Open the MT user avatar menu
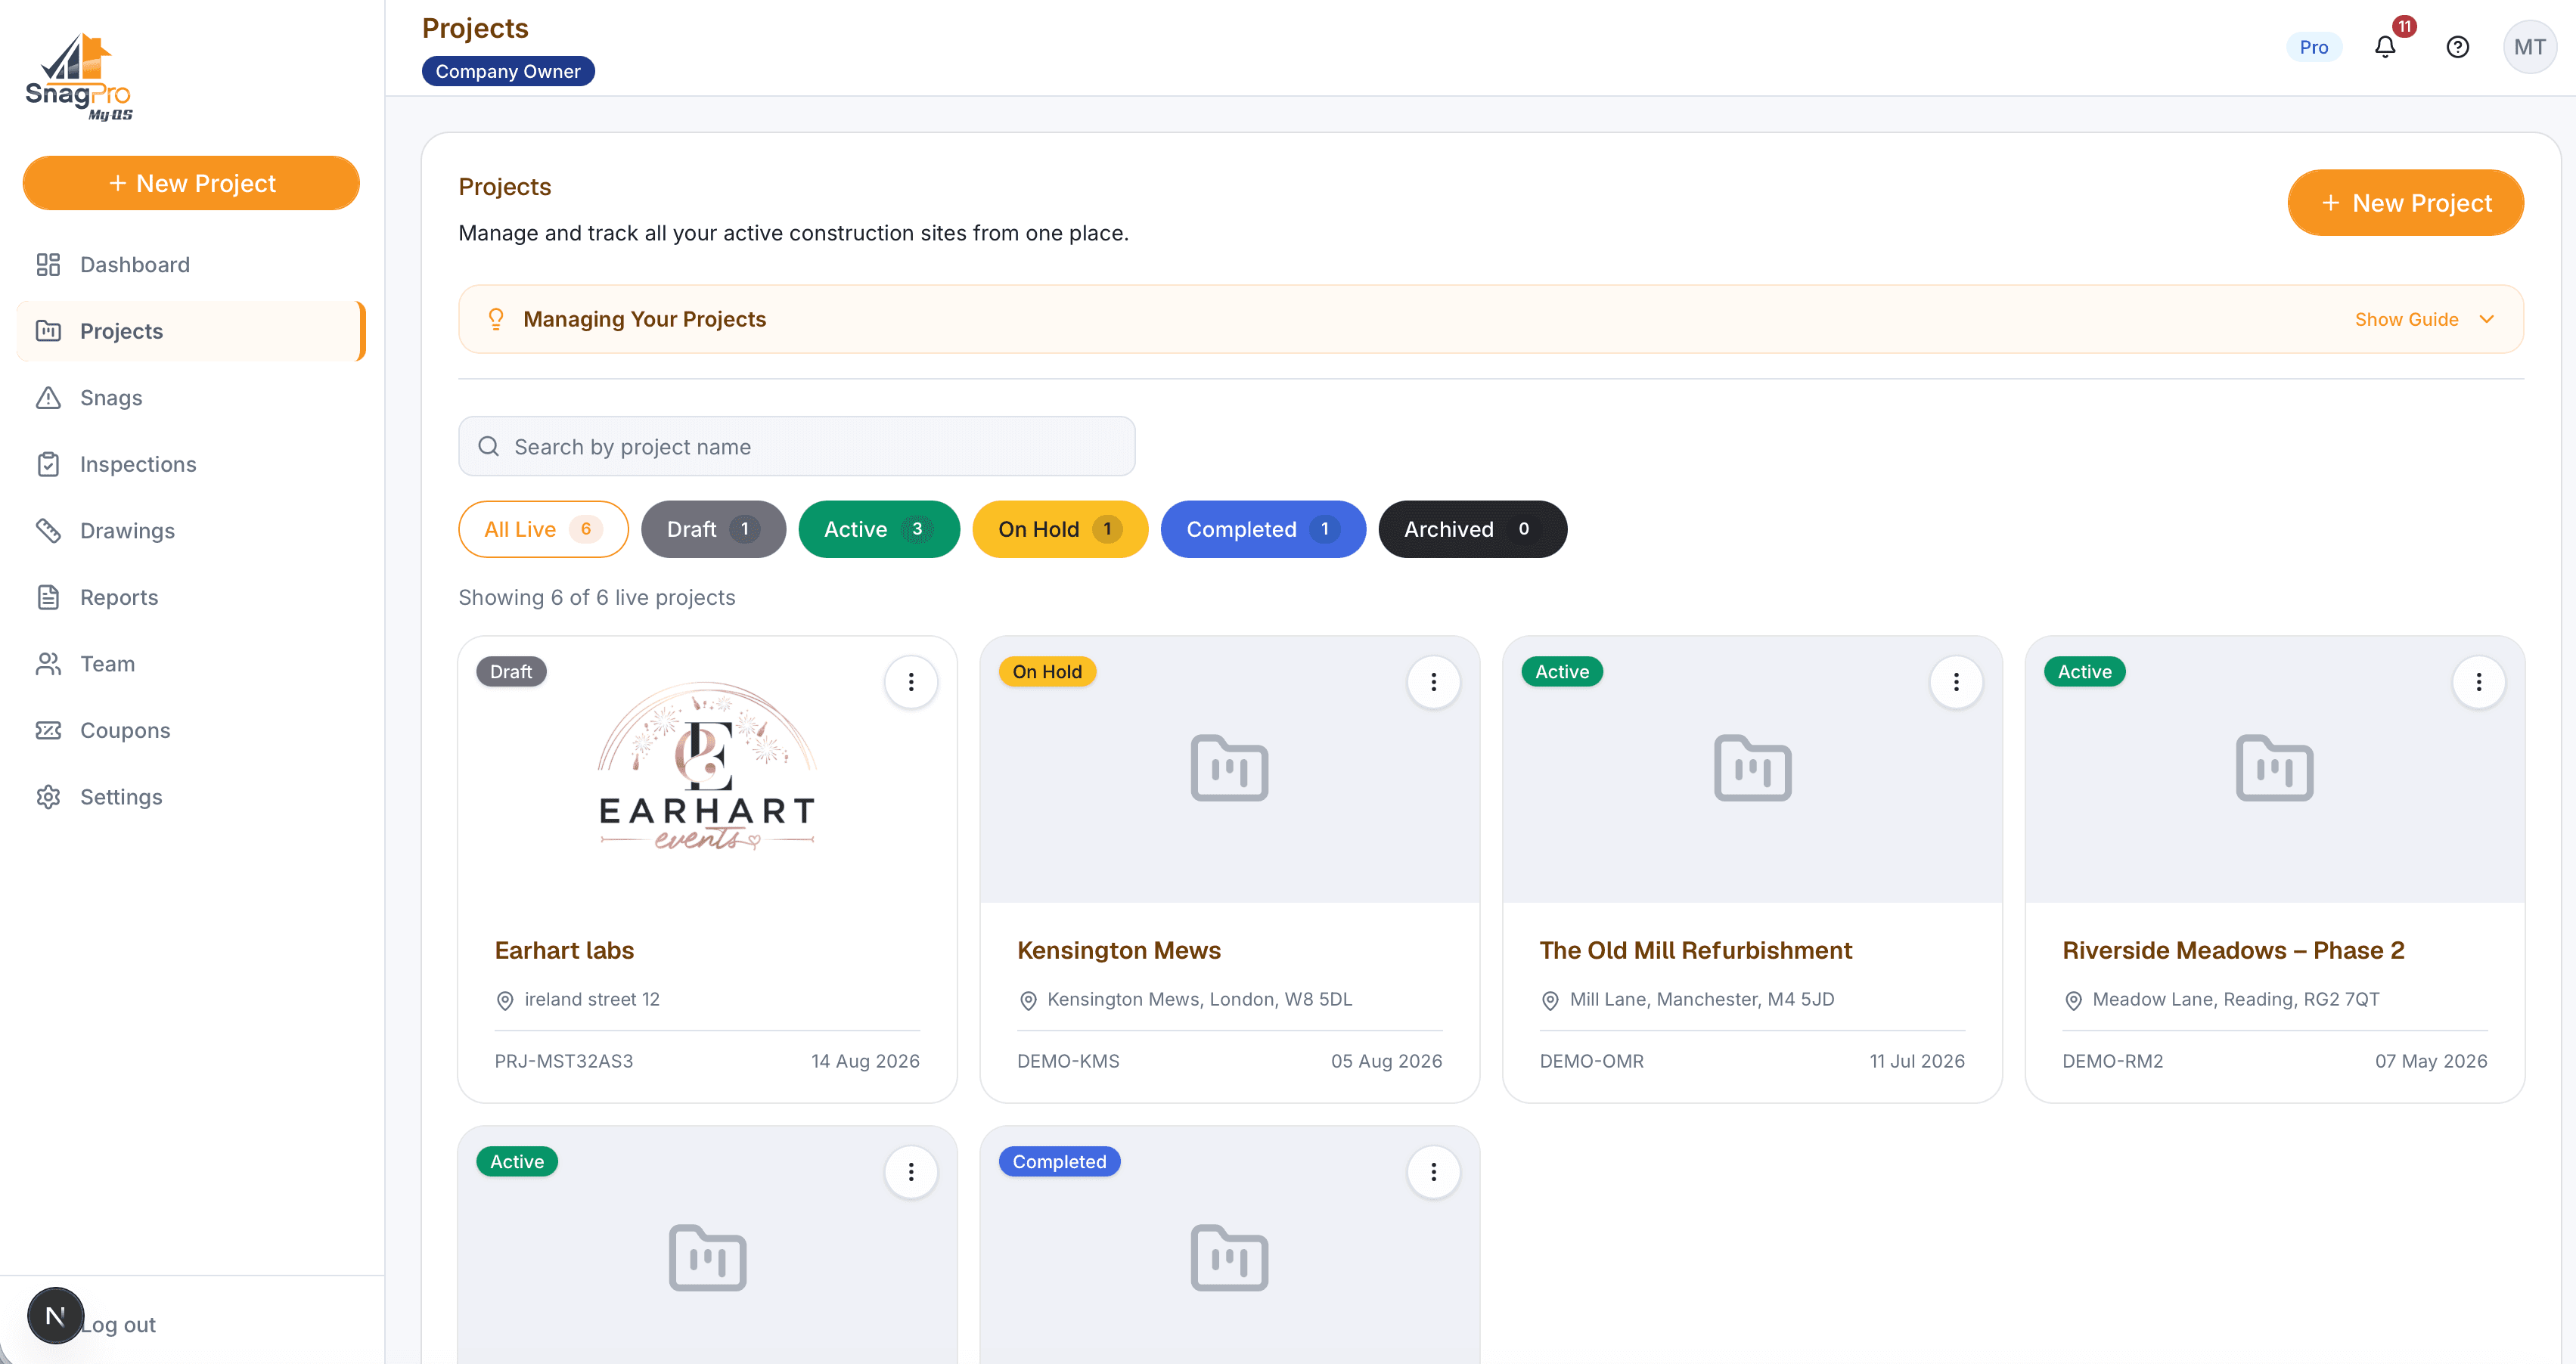The height and width of the screenshot is (1364, 2576). (2529, 47)
